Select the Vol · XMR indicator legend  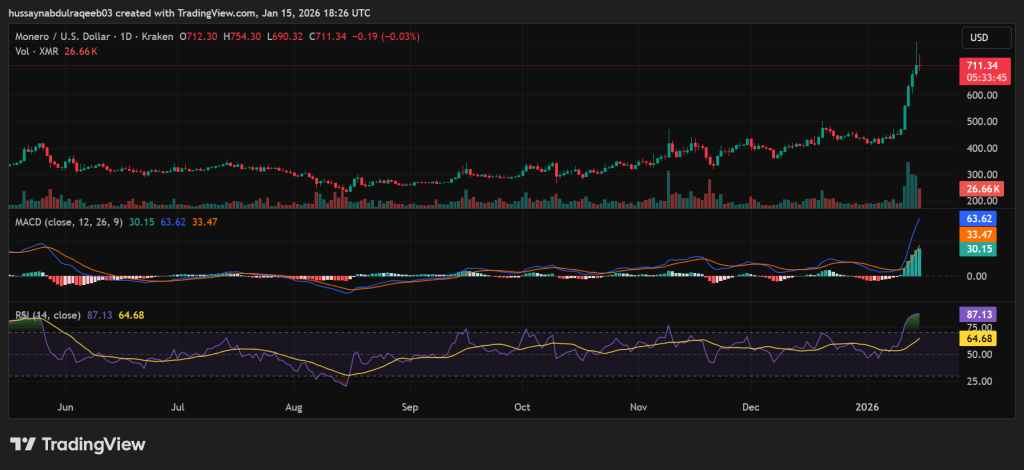(x=37, y=51)
